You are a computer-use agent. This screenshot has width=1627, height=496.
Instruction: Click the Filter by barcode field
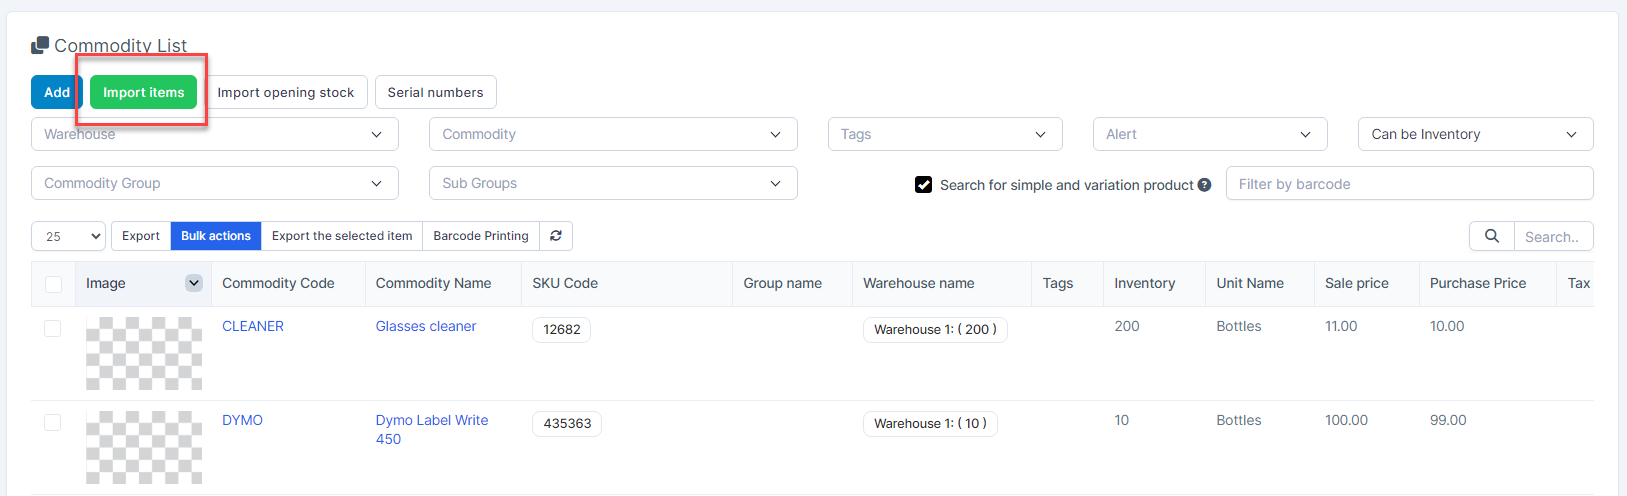point(1408,184)
